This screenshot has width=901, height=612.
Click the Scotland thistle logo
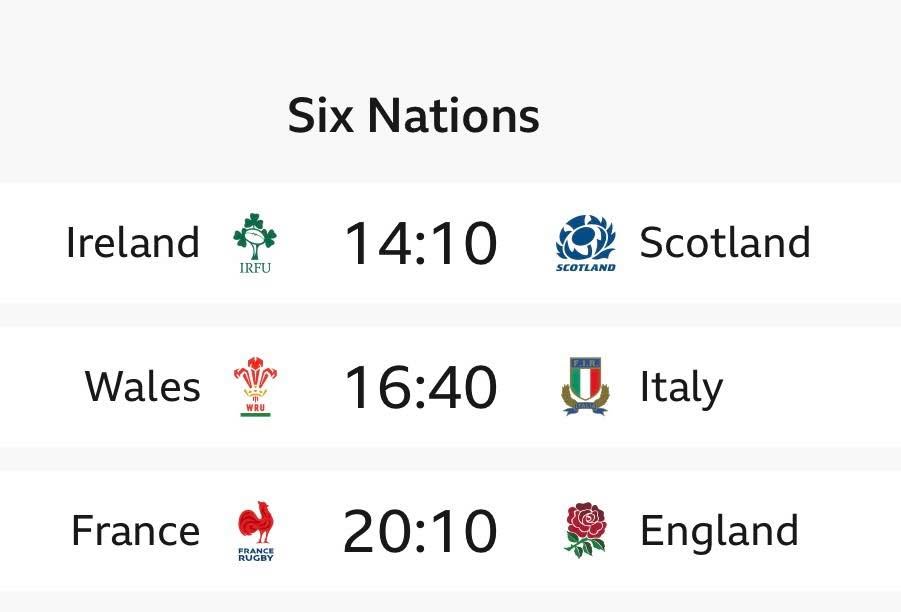point(586,243)
